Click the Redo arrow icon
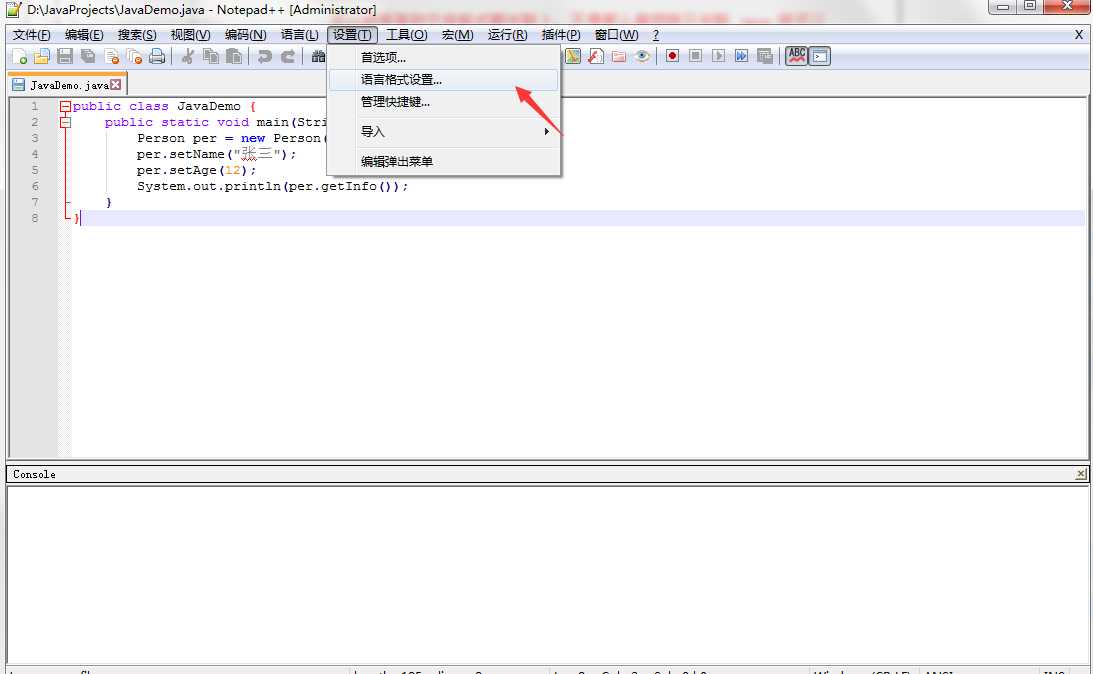 pyautogui.click(x=287, y=56)
